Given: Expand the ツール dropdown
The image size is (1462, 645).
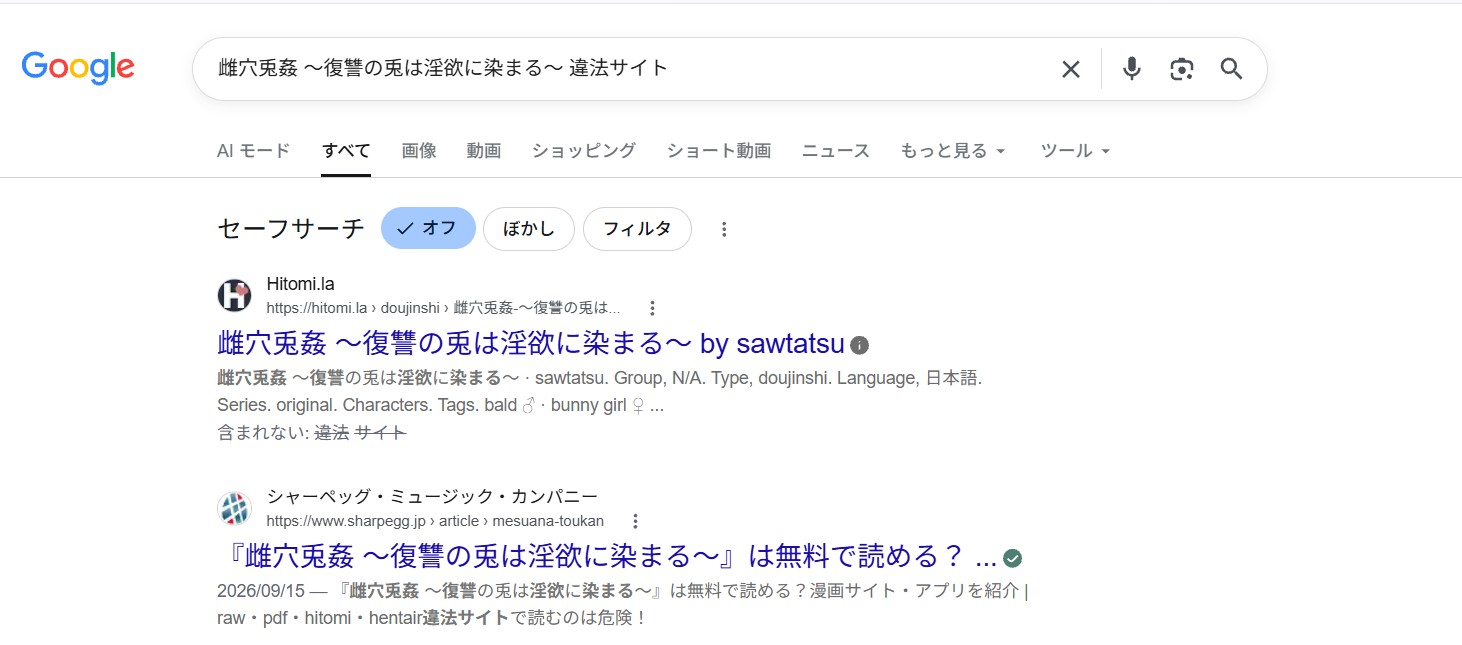Looking at the screenshot, I should pyautogui.click(x=1076, y=151).
